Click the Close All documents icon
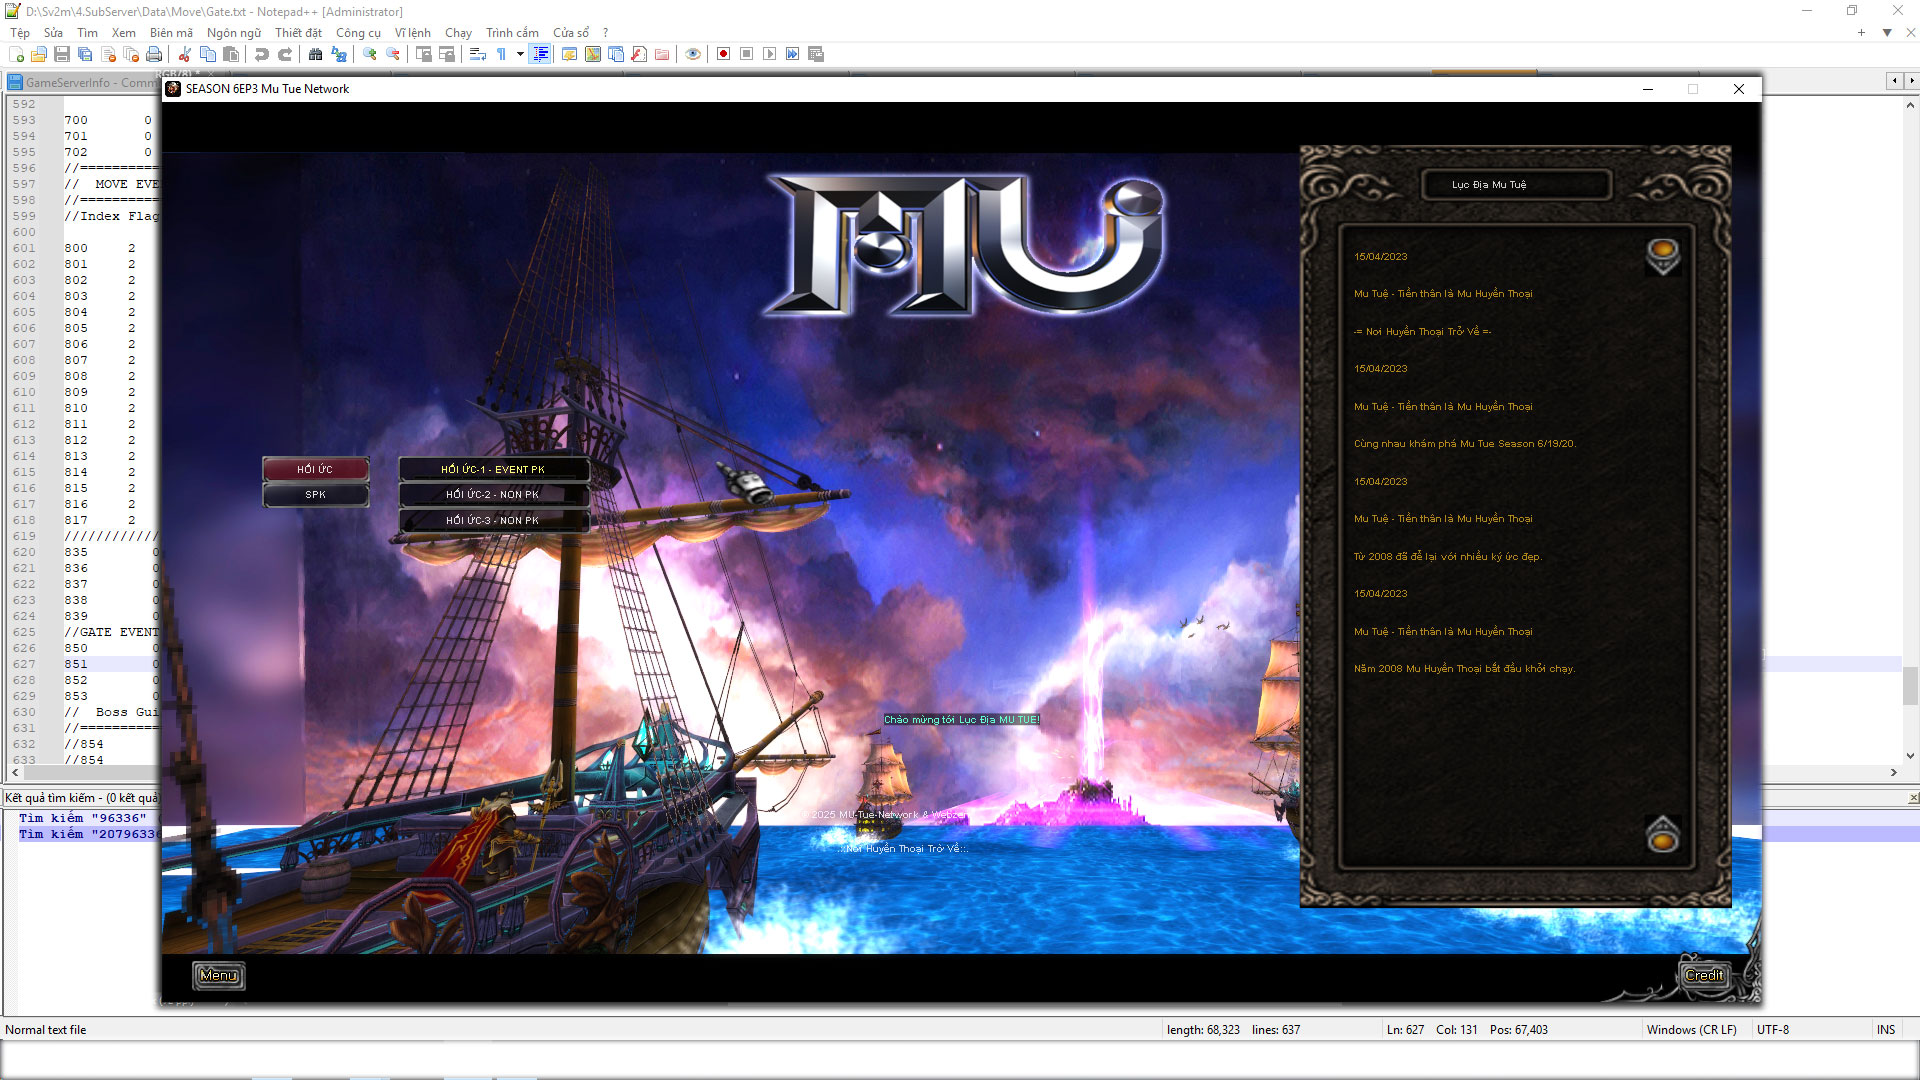The image size is (1920, 1080). [x=131, y=54]
